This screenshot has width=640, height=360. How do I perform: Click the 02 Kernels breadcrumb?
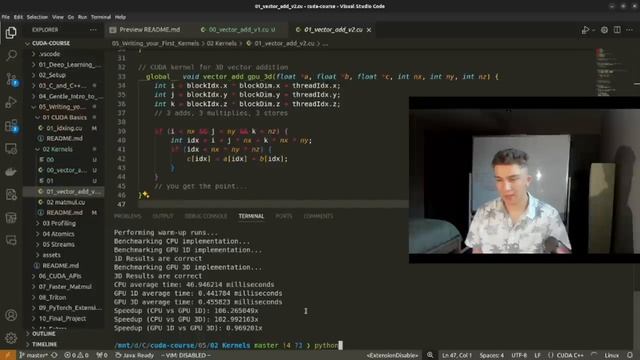pos(221,43)
